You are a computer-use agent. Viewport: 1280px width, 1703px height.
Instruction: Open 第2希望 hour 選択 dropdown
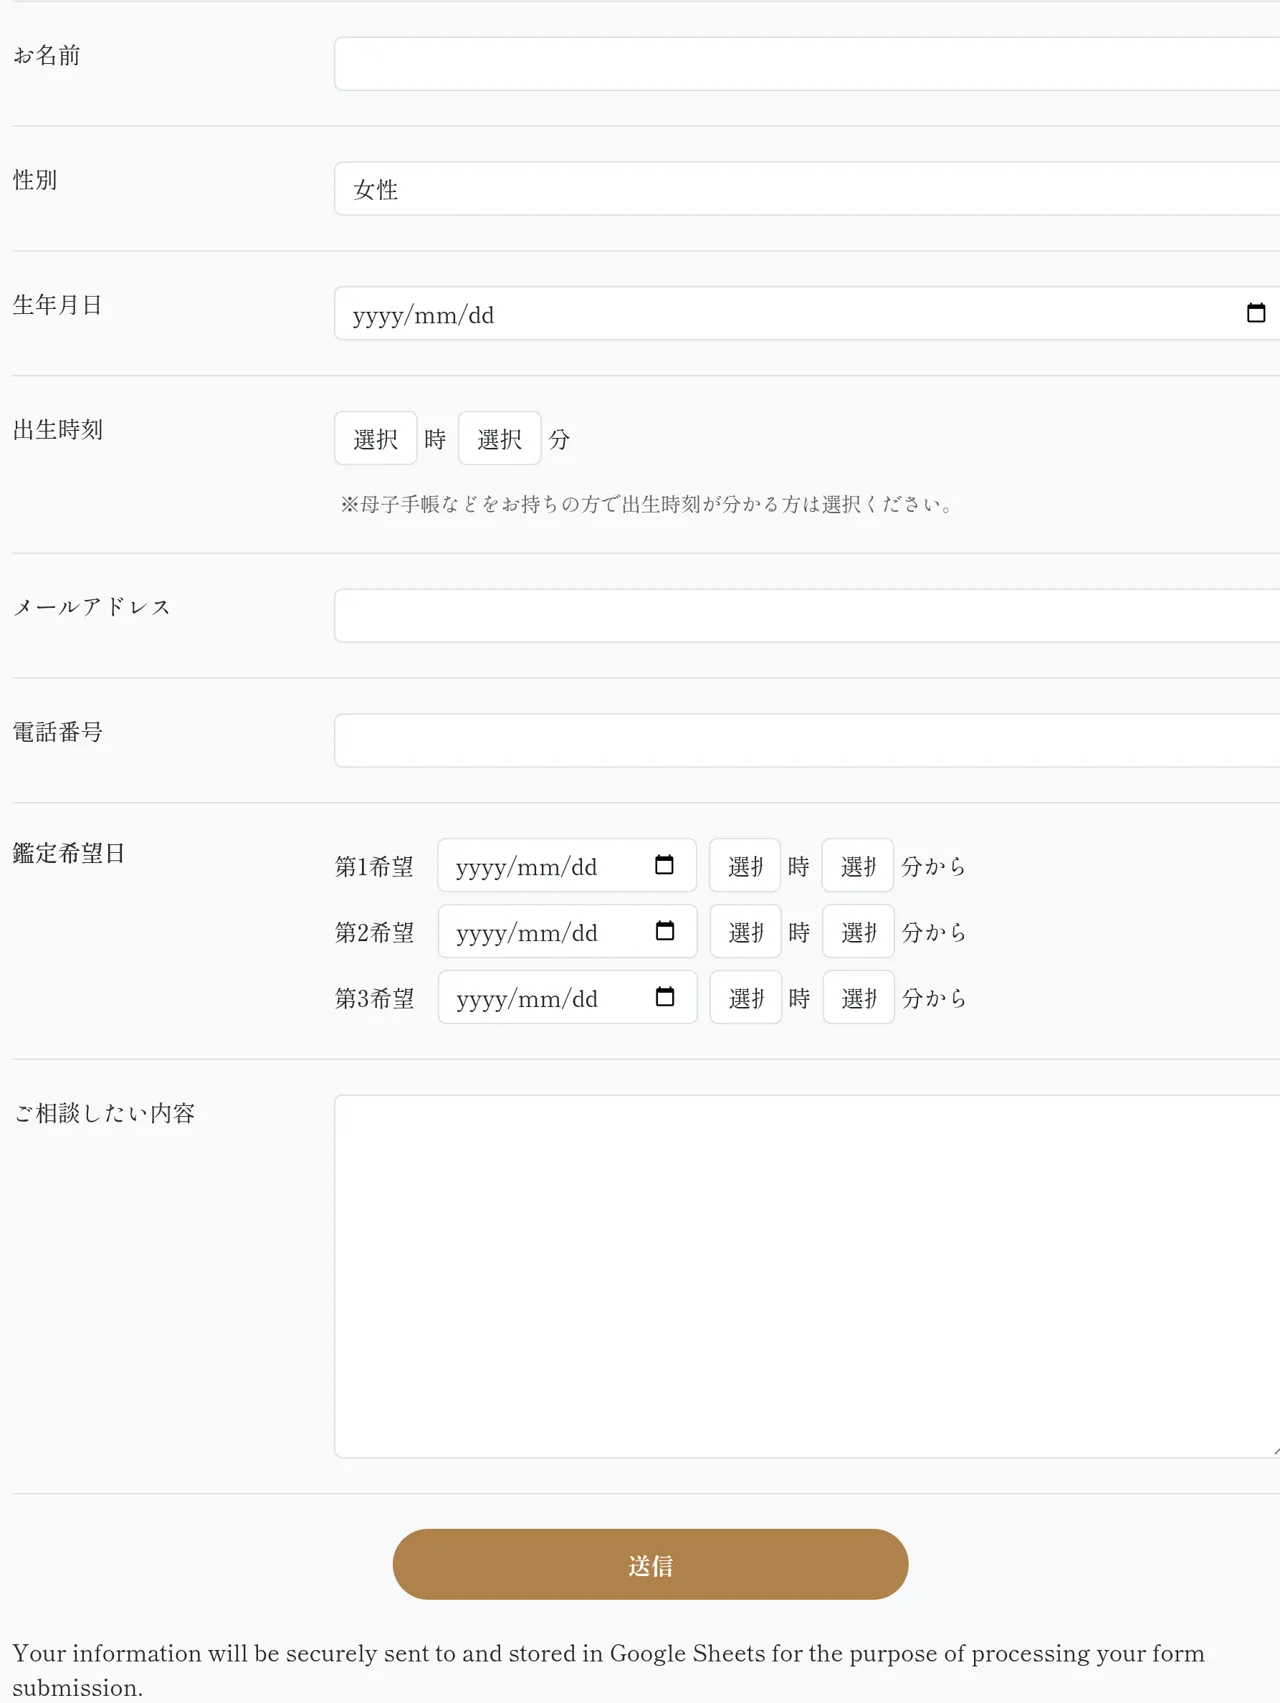click(x=746, y=931)
